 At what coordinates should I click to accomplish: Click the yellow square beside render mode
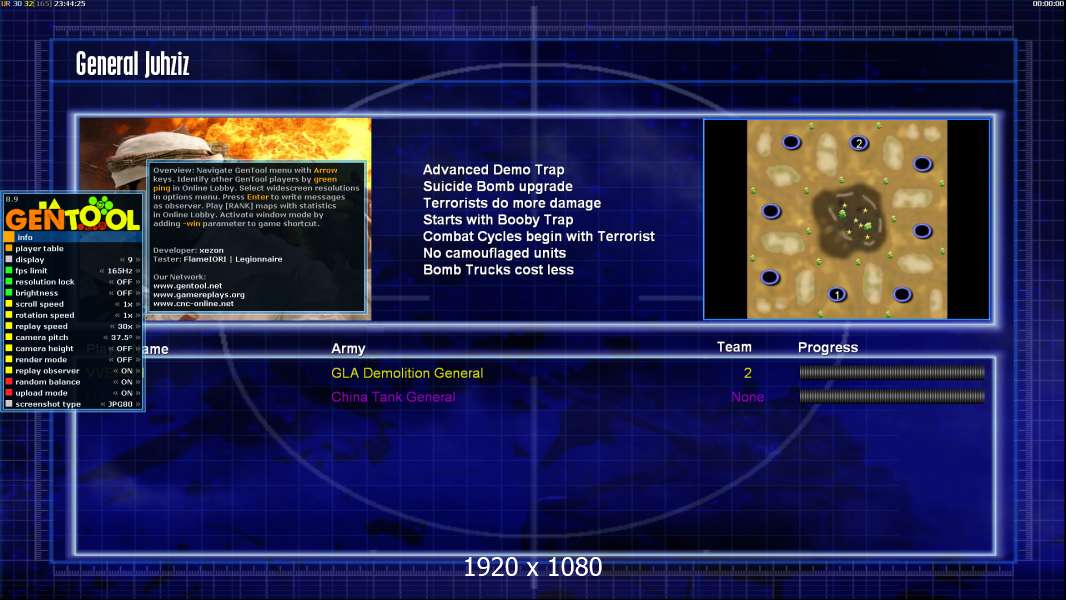(9, 359)
